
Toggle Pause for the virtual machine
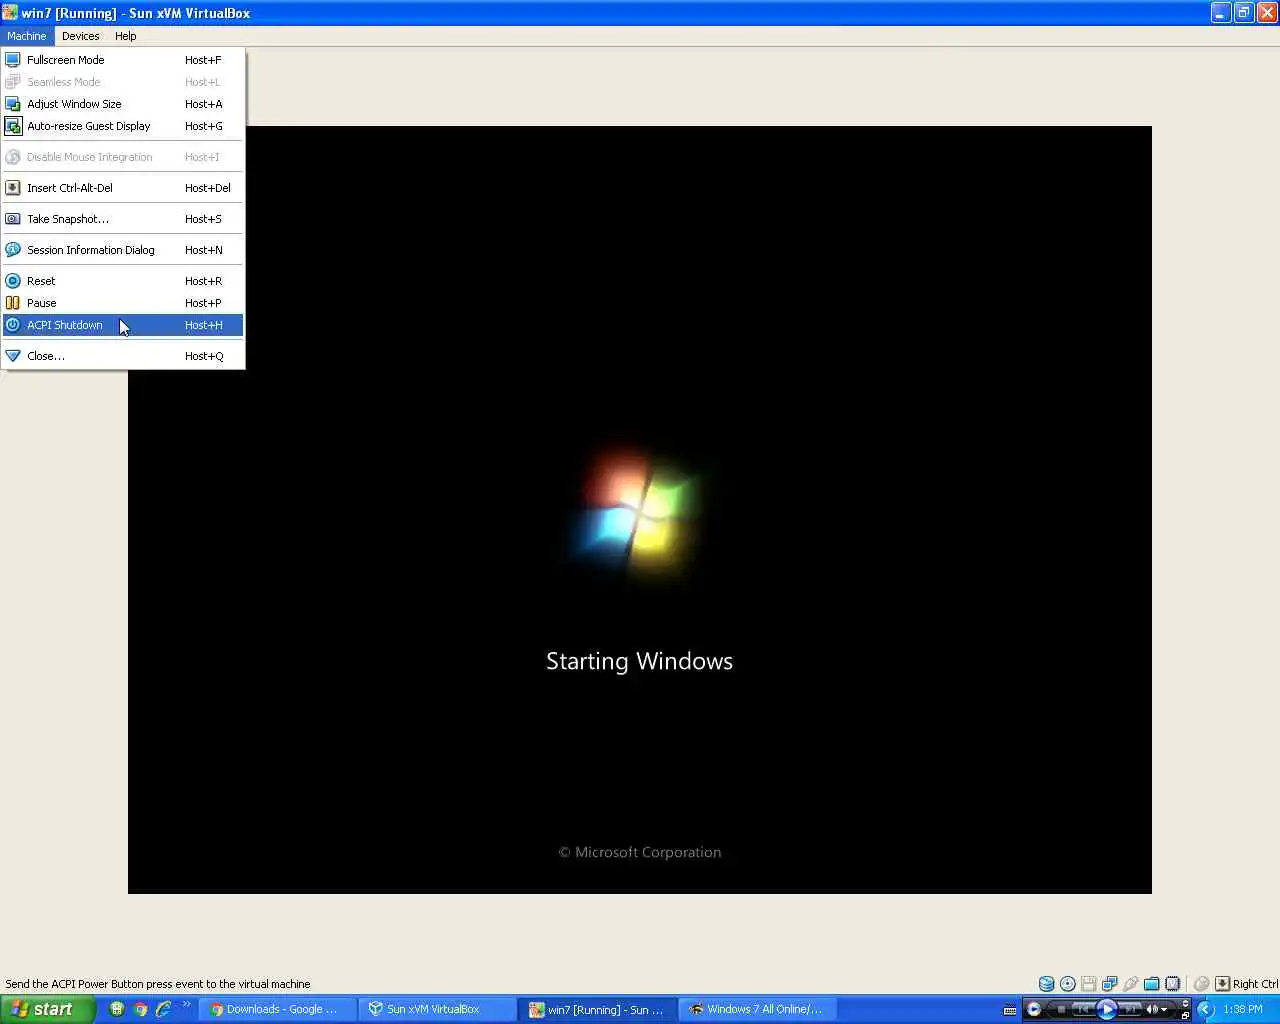click(123, 303)
